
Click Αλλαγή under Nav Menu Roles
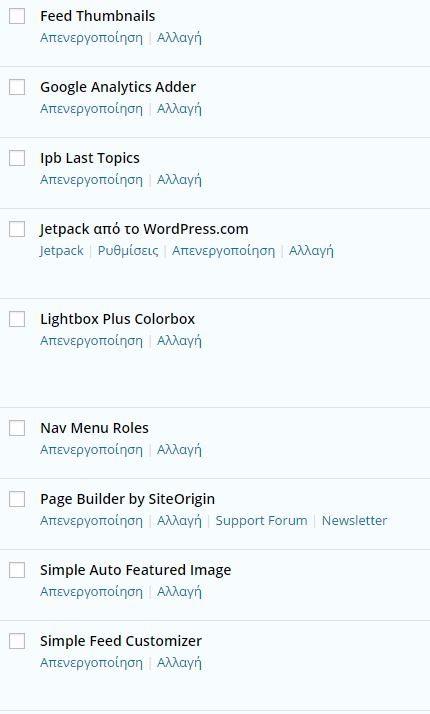coord(179,450)
